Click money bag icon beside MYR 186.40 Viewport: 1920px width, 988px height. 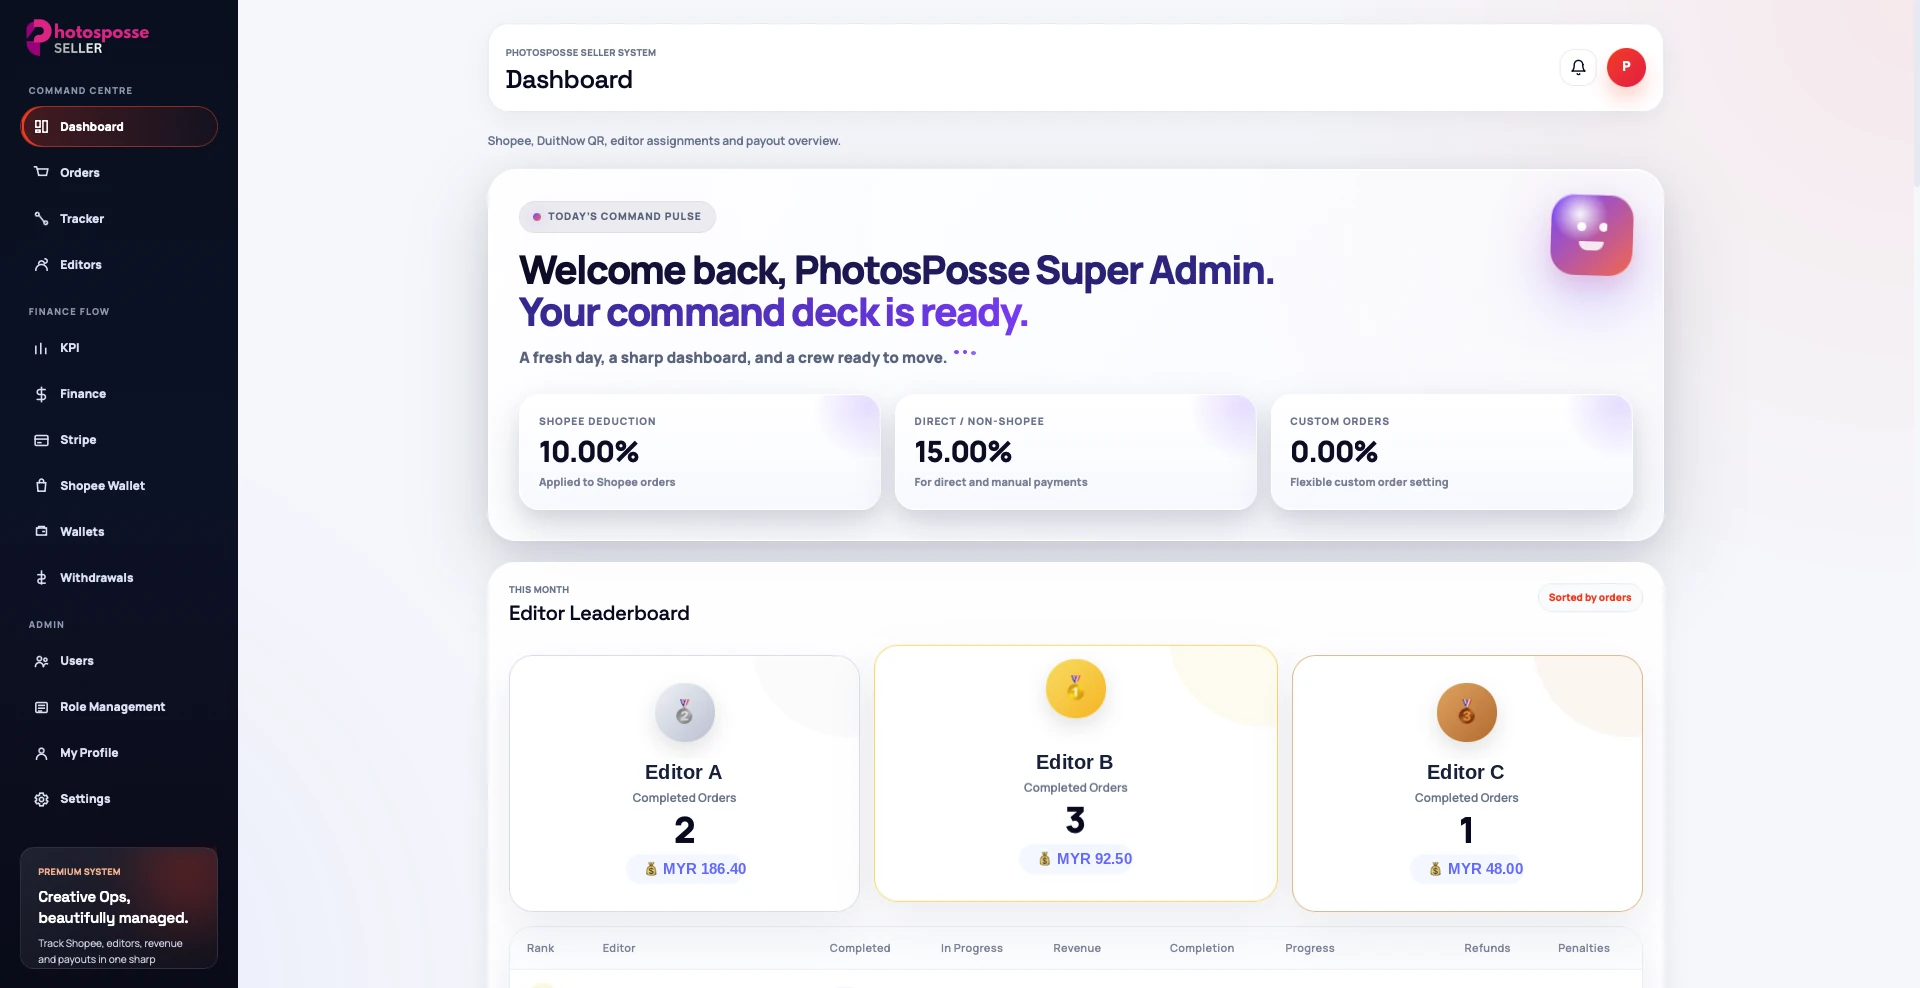click(x=651, y=869)
